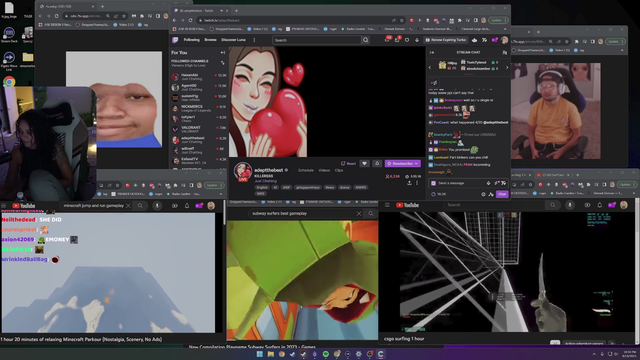This screenshot has width=640, height=360.
Task: Go to next gift leaderboard arrow in chat
Action: [507, 68]
